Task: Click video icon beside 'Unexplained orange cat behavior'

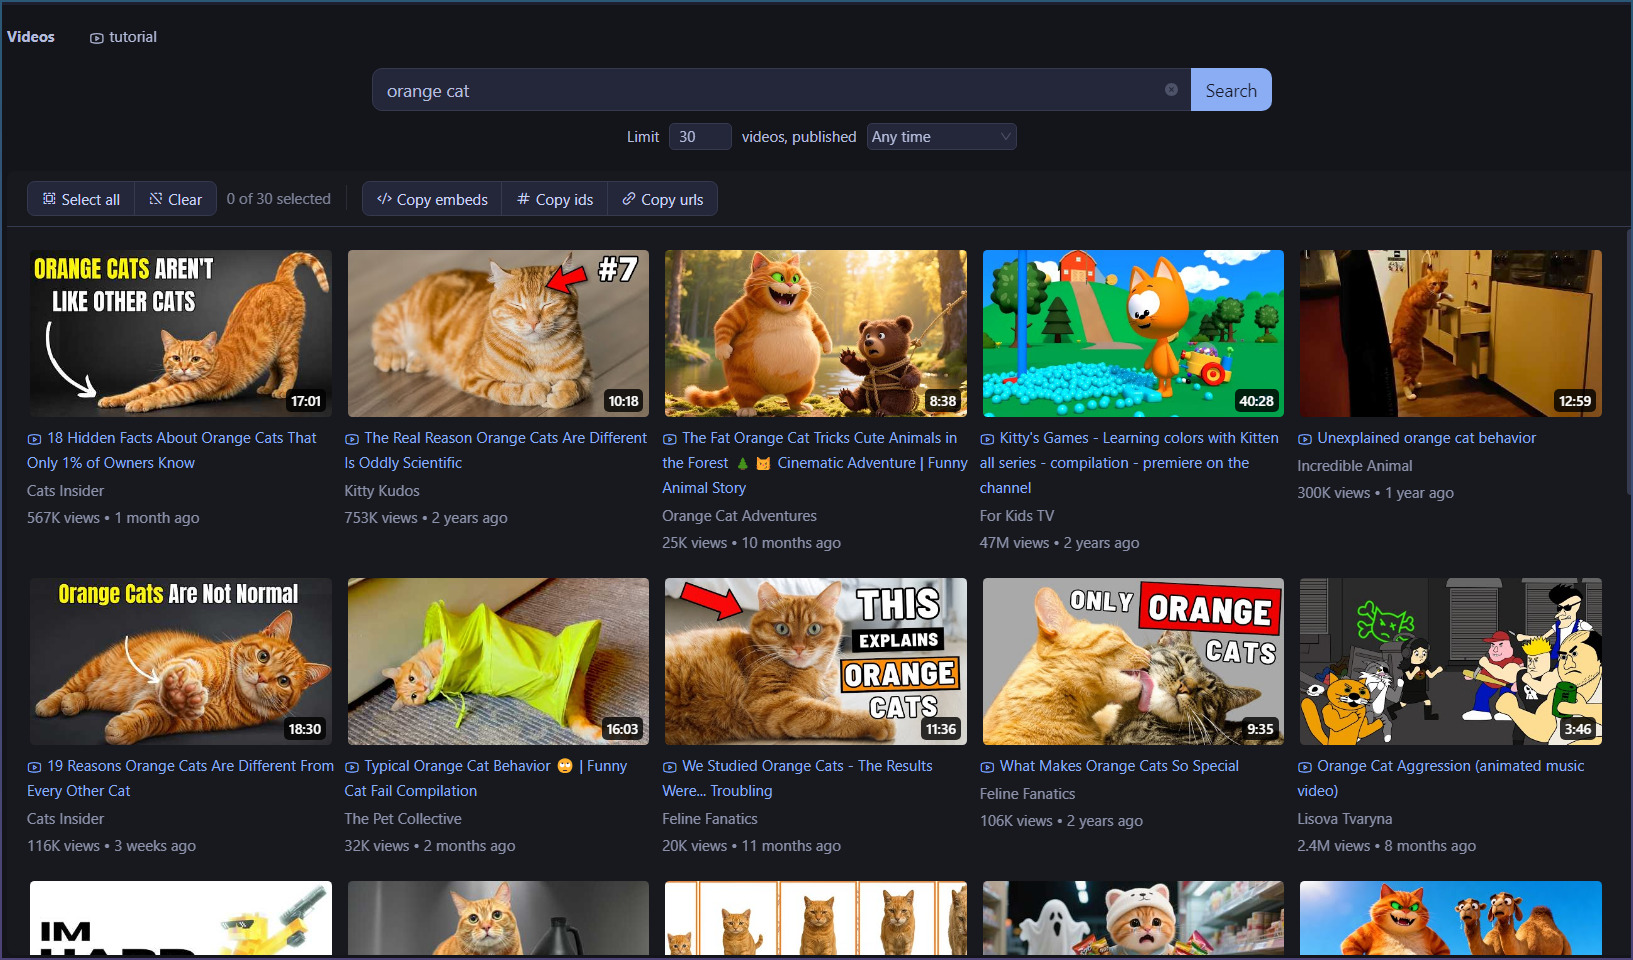Action: pos(1305,439)
